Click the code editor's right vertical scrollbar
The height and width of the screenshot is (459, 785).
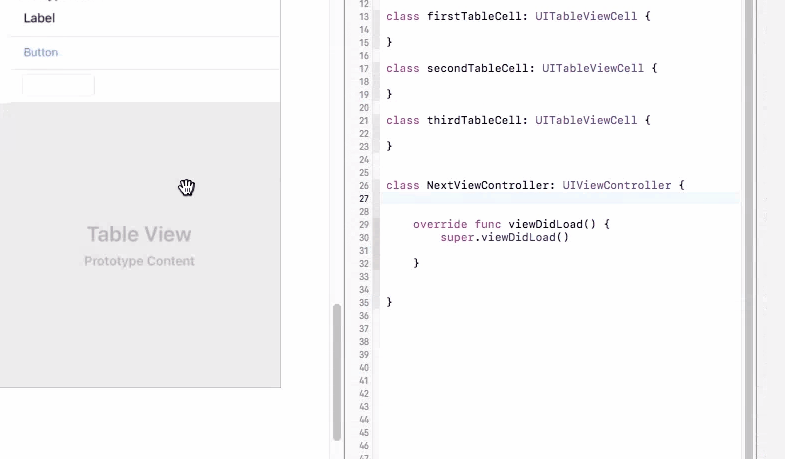(748, 229)
